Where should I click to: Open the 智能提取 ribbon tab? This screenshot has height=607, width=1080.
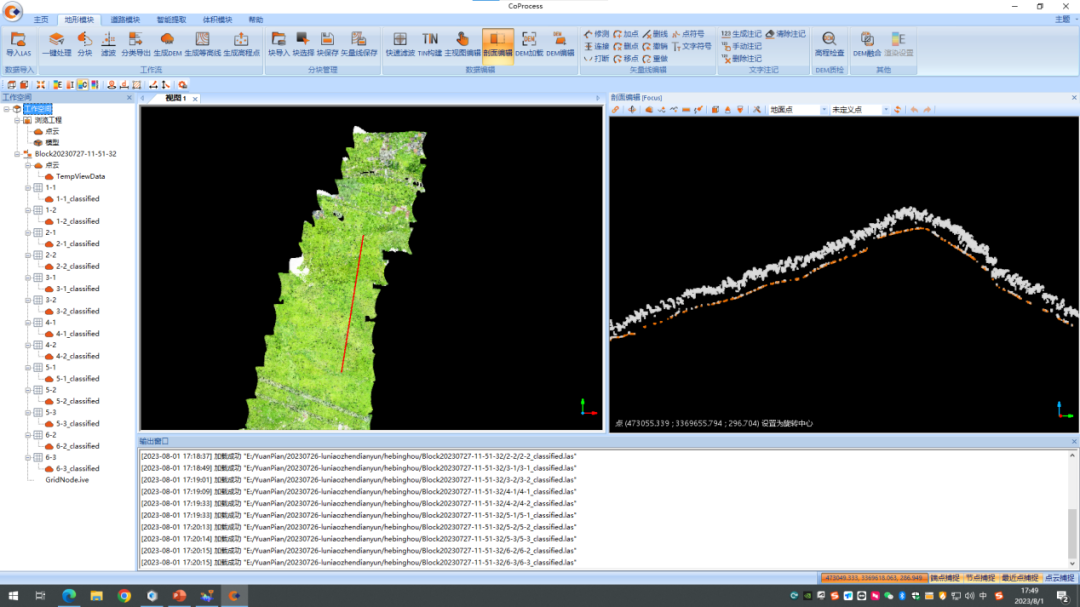pos(171,20)
